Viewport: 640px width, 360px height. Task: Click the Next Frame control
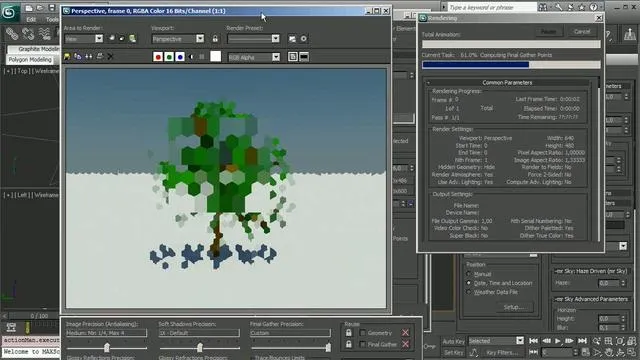coord(569,341)
